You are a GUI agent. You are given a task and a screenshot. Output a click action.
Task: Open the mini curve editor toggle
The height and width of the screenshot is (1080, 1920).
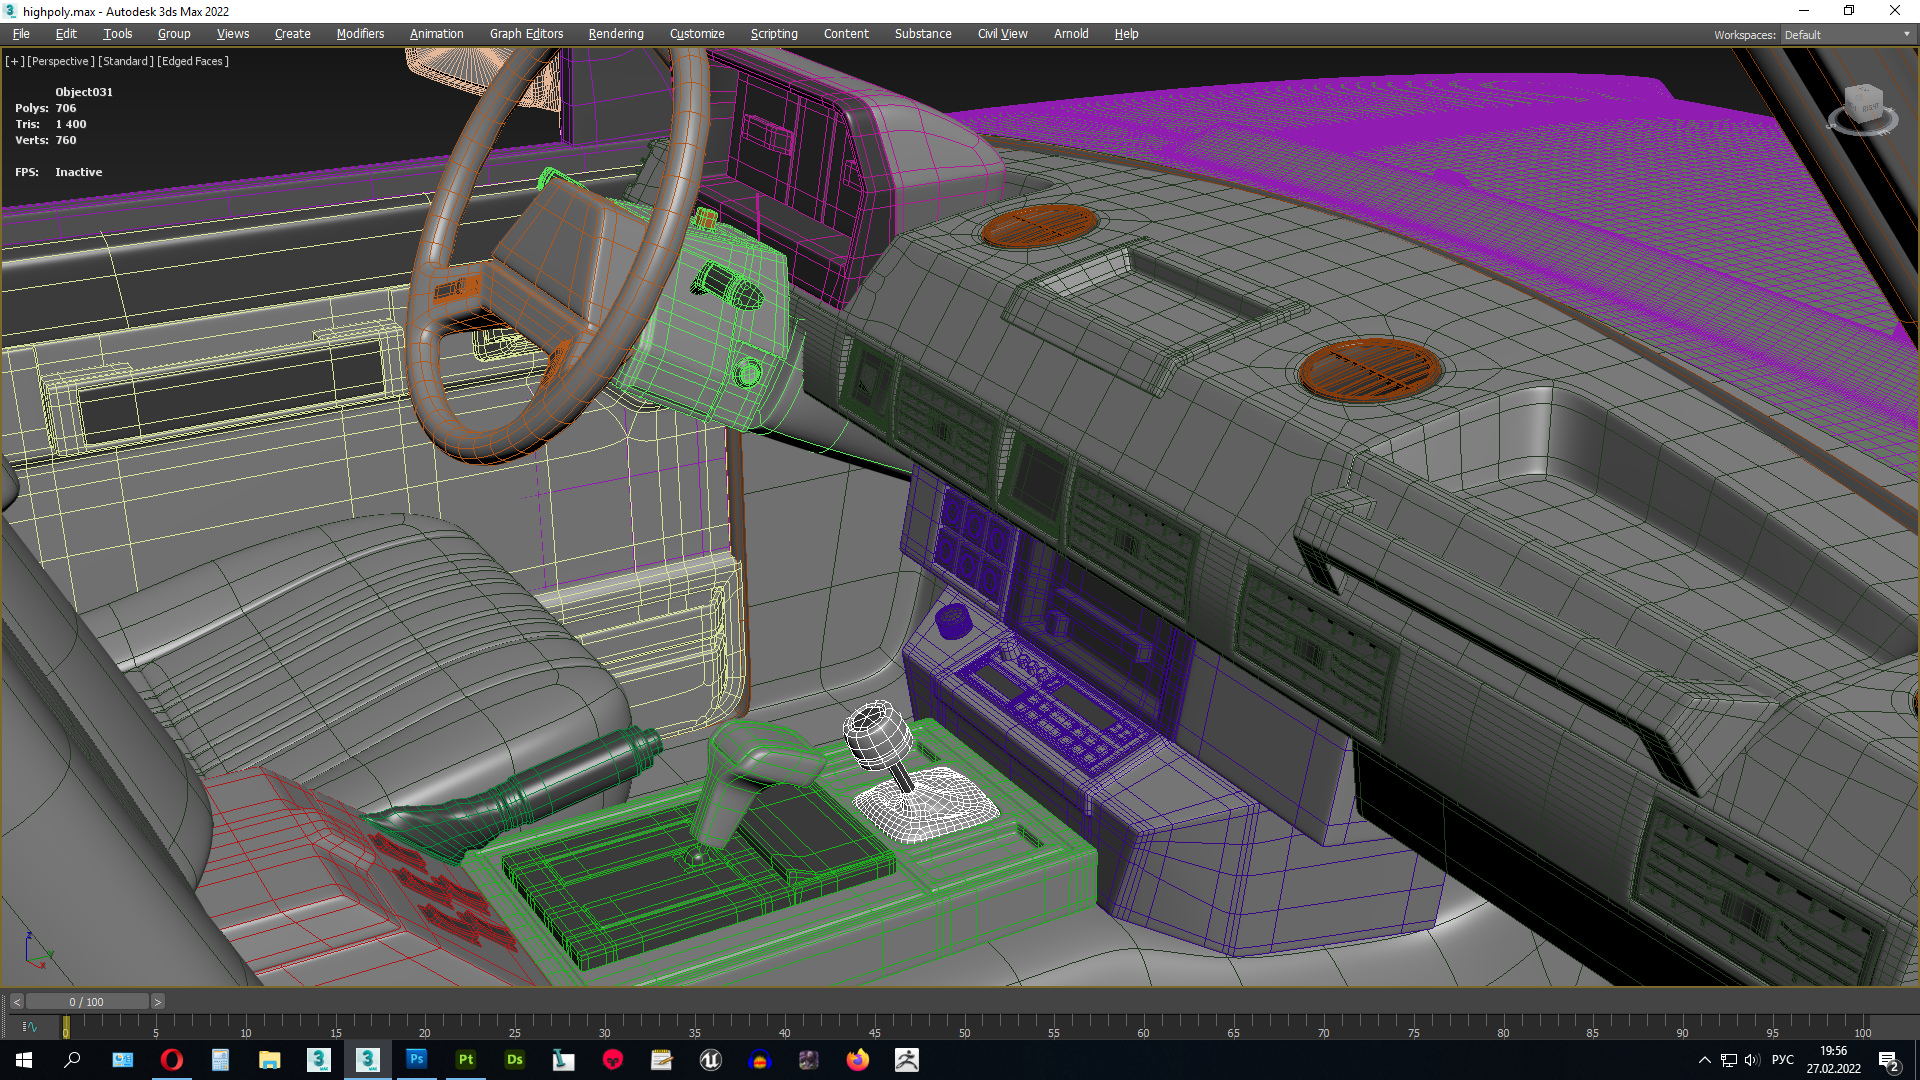tap(29, 1027)
